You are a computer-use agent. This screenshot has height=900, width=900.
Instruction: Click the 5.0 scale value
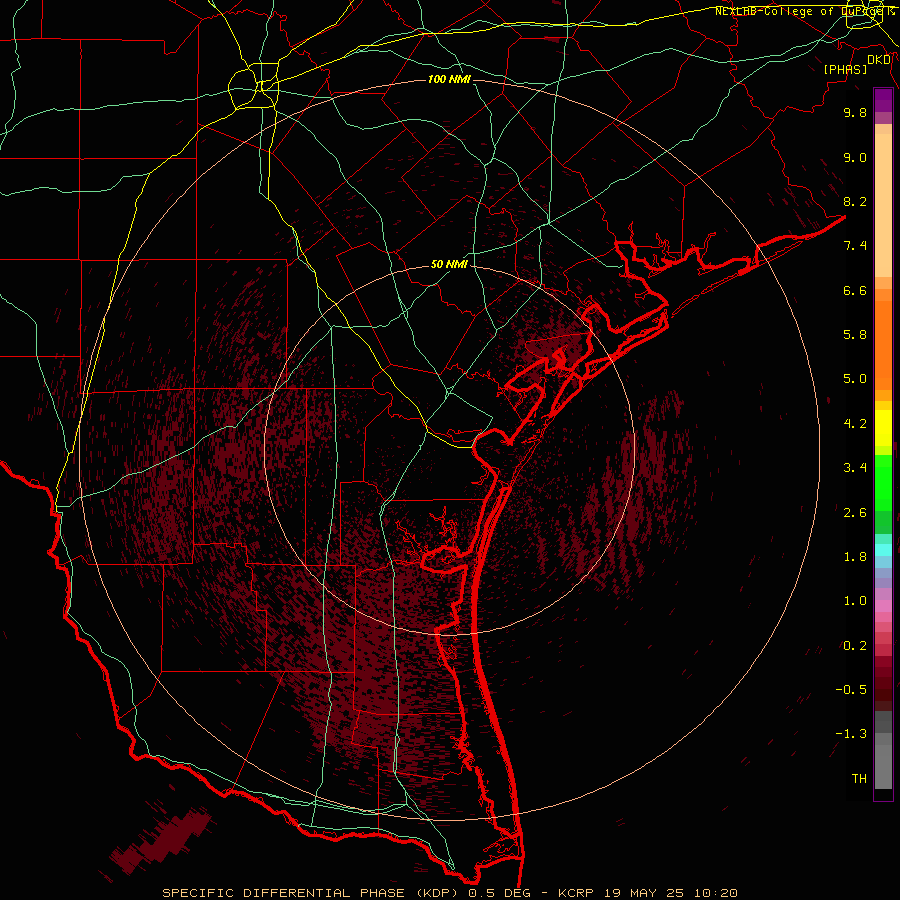(x=855, y=379)
